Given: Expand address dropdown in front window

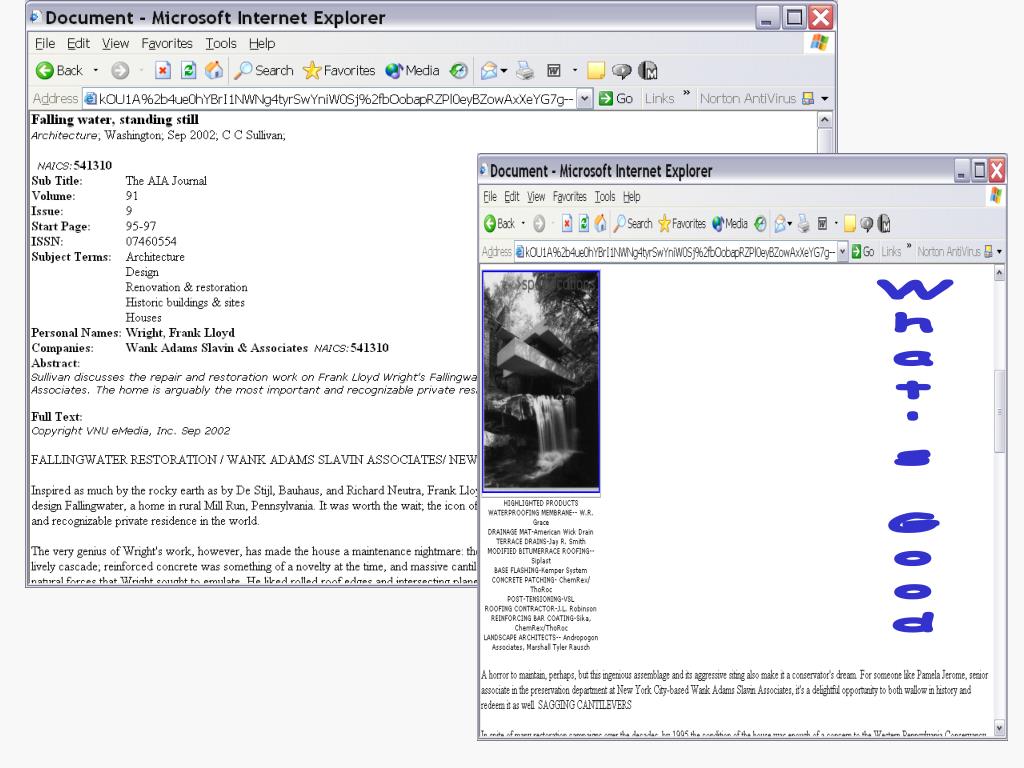Looking at the screenshot, I should [842, 251].
